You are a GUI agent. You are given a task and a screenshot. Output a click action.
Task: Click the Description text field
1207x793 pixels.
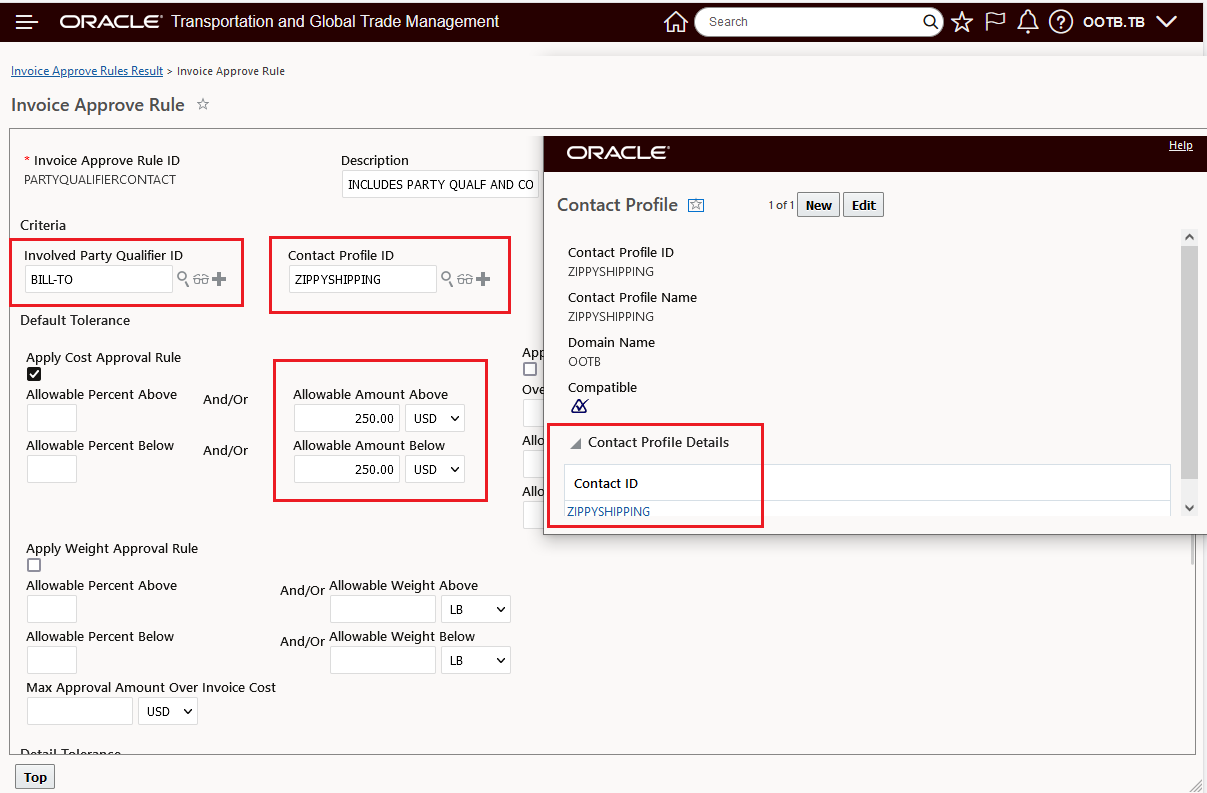tap(440, 184)
